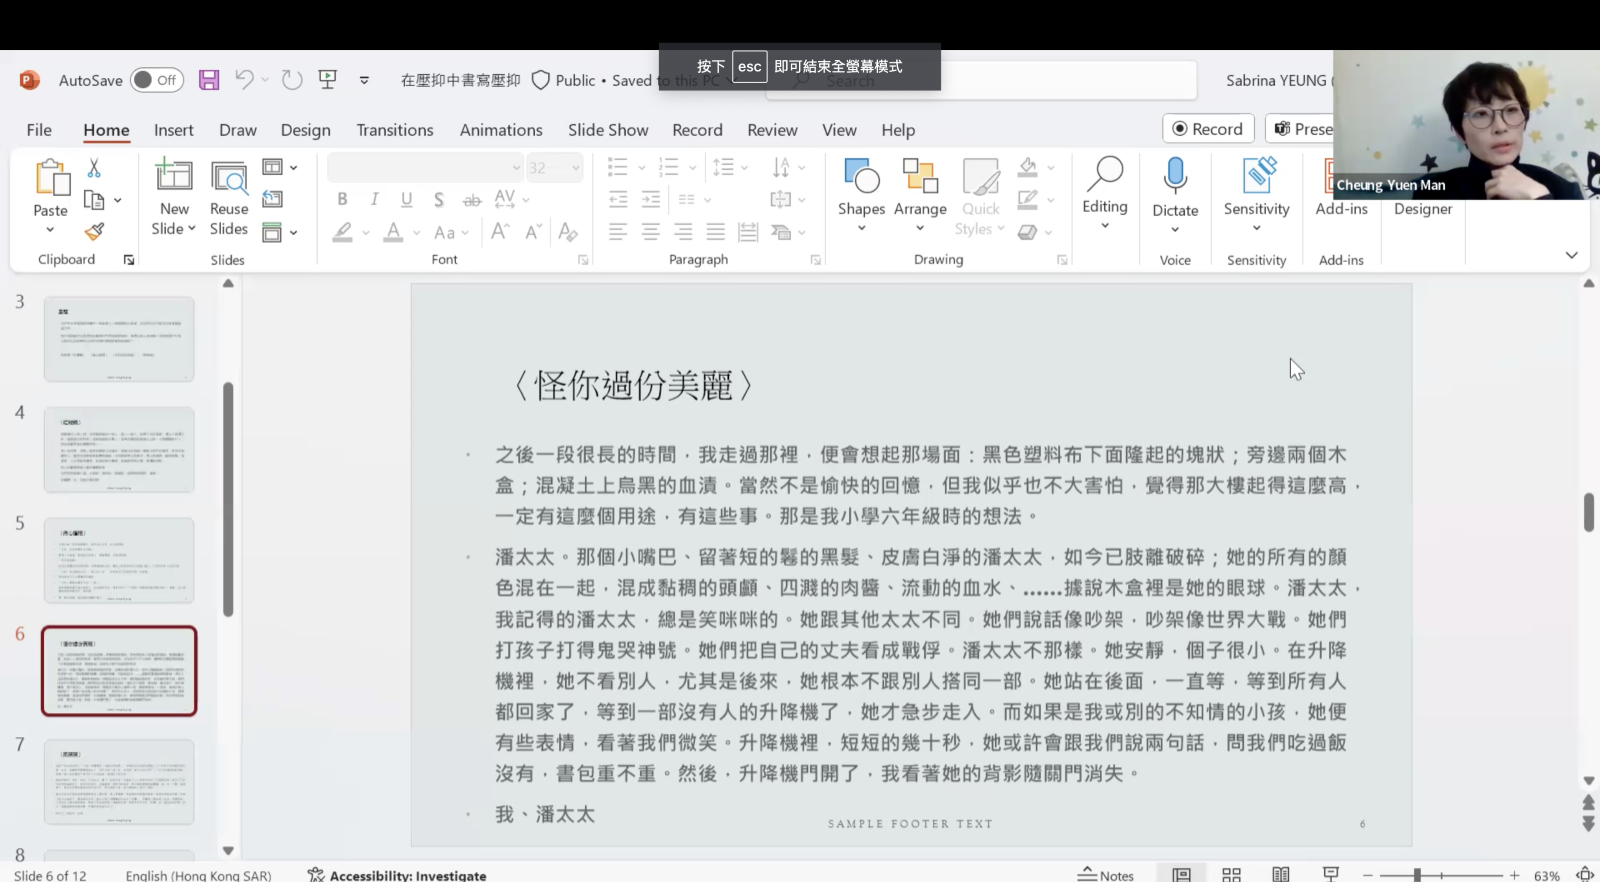Click the zoom slider handle
Screen dimensions: 1600x882
click(x=1416, y=875)
